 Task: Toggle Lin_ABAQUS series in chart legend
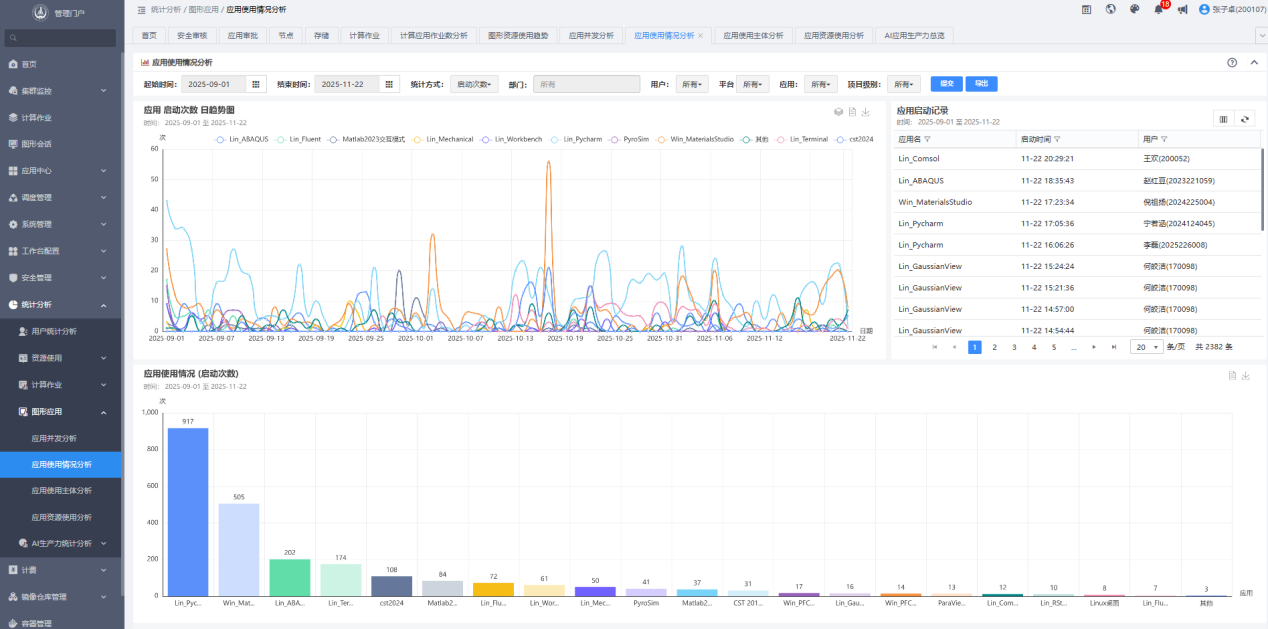point(238,139)
